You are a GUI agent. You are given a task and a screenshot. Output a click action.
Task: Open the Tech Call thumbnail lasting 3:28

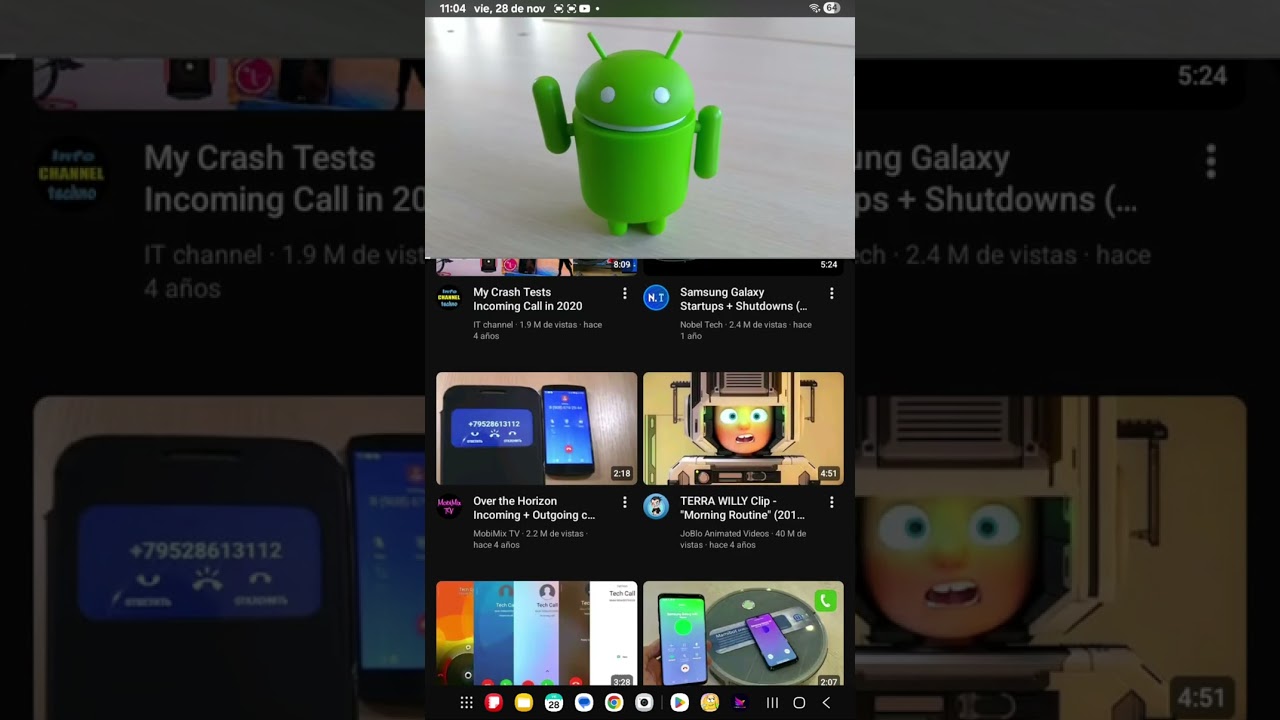pyautogui.click(x=536, y=635)
